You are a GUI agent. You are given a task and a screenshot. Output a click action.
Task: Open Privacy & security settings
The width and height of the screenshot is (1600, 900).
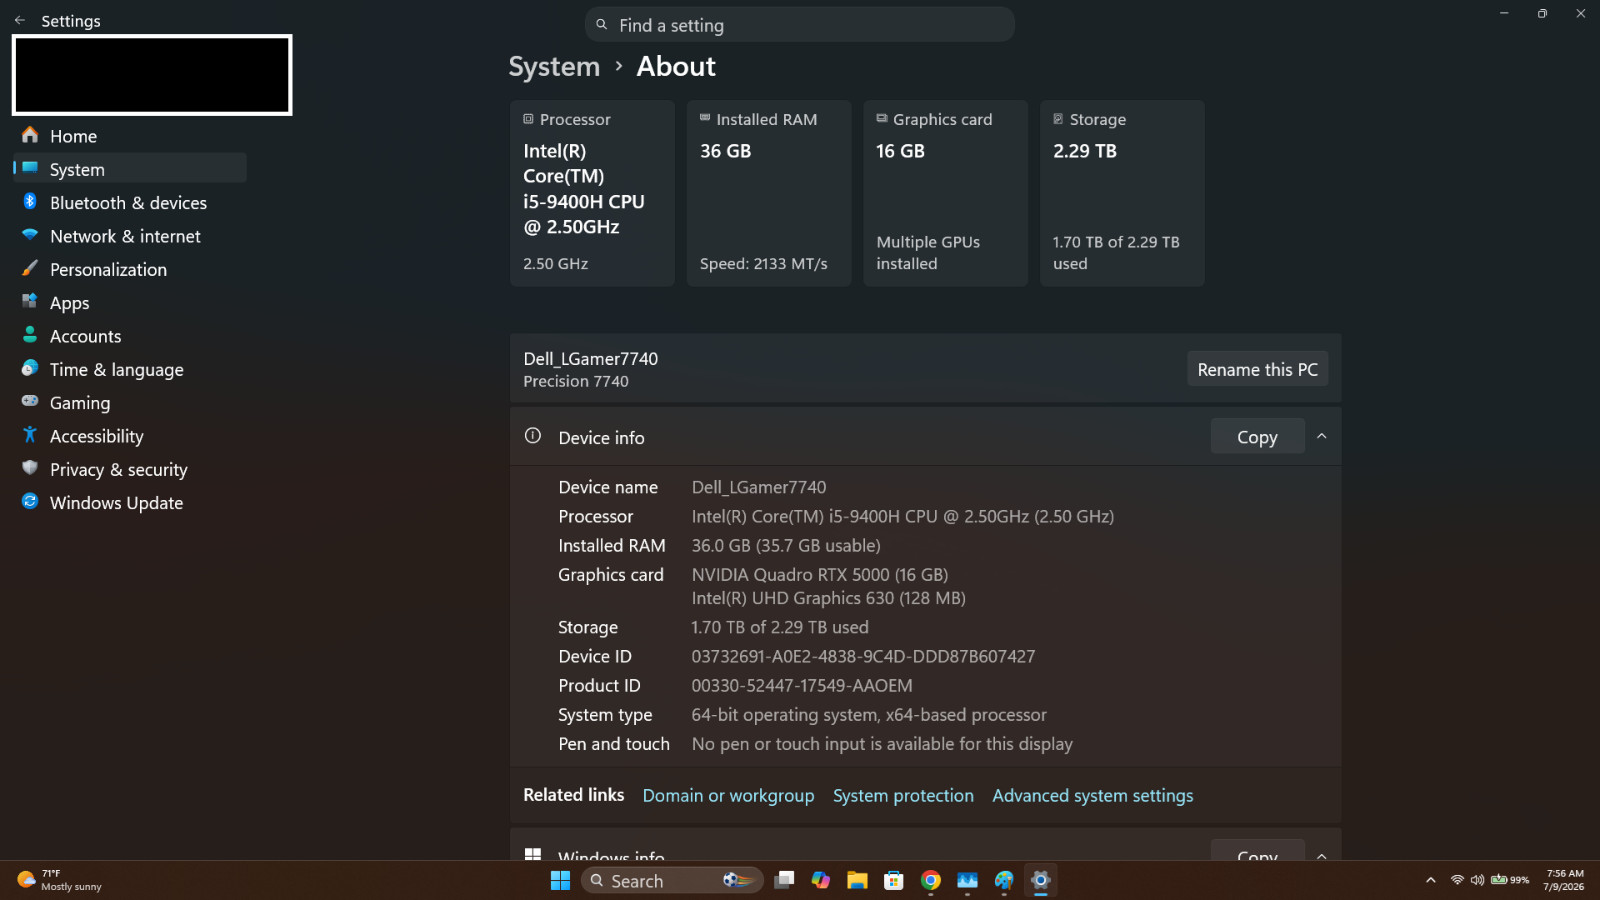point(130,469)
